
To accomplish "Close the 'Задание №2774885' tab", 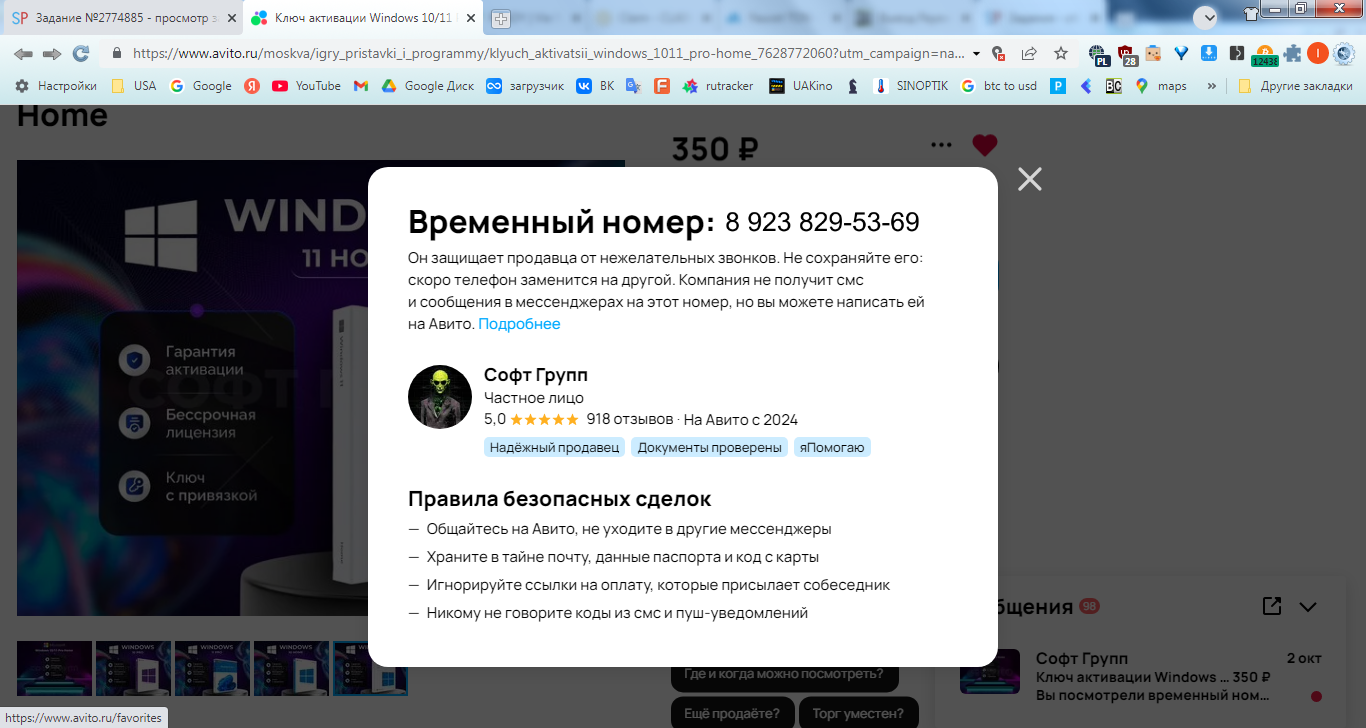I will point(231,18).
